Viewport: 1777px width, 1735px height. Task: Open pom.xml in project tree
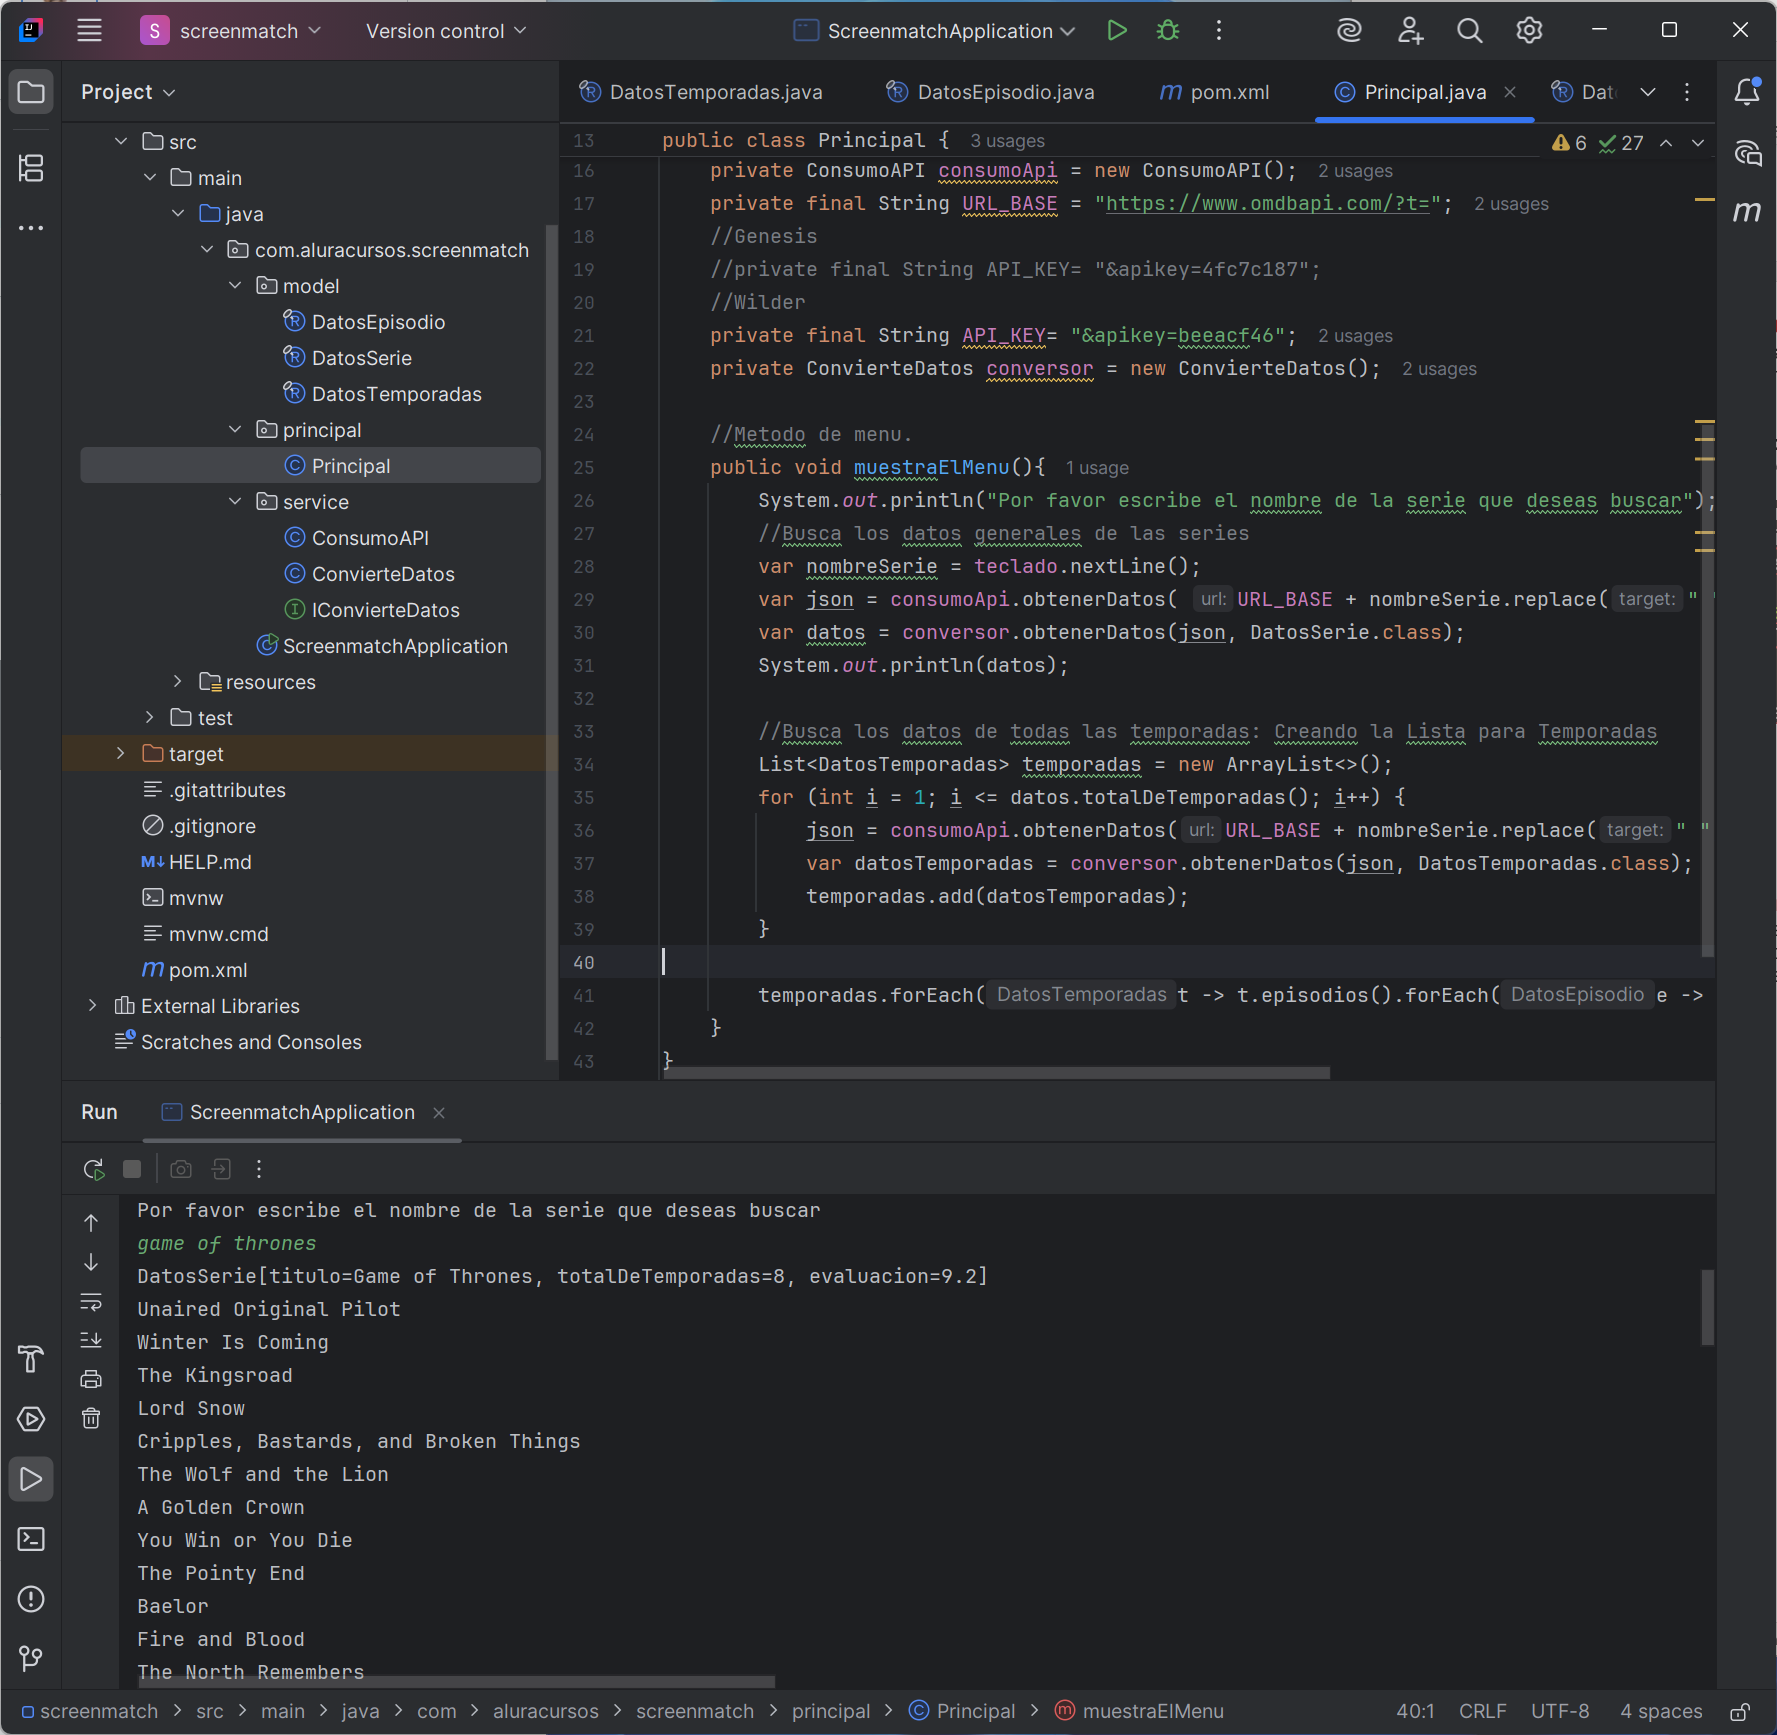pos(208,970)
